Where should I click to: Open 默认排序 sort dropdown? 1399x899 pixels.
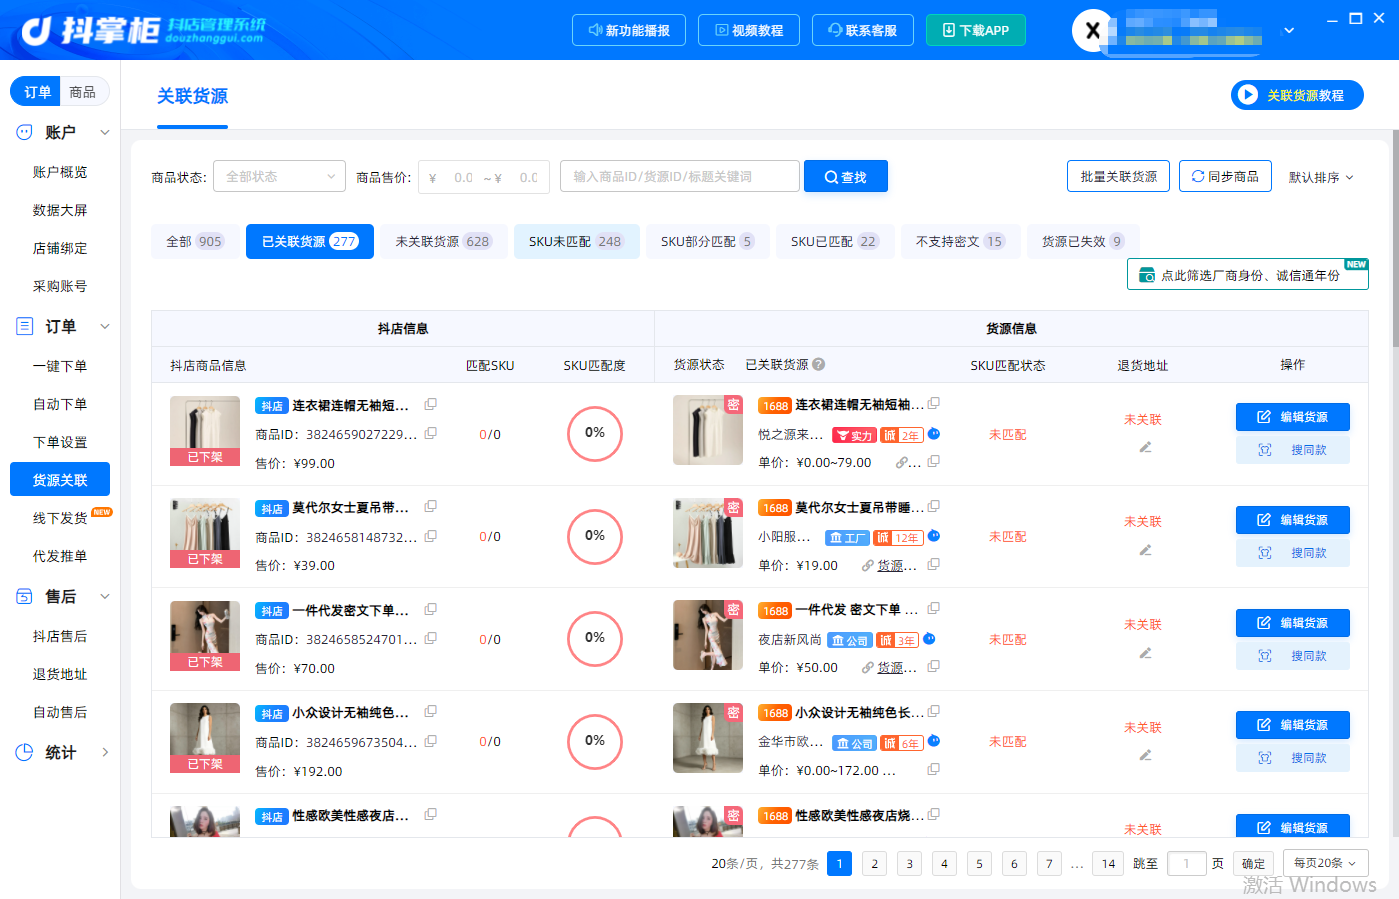tap(1321, 177)
